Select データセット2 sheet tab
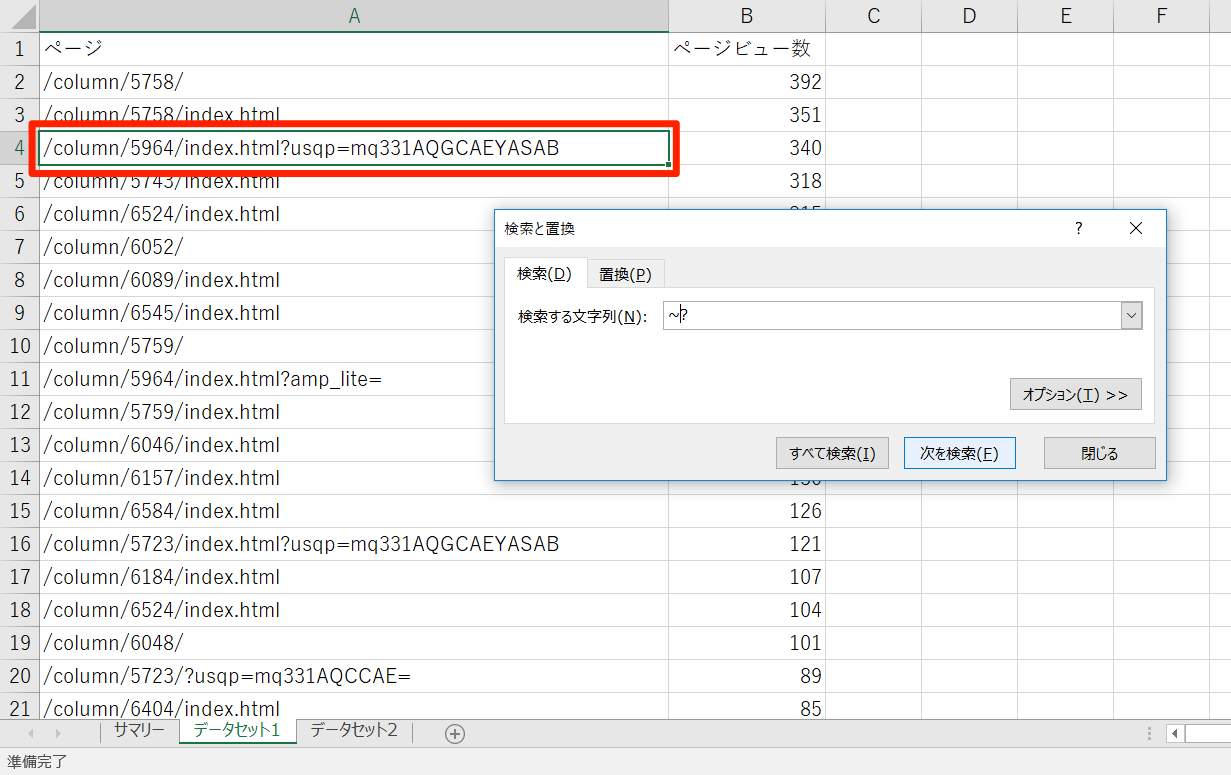This screenshot has width=1231, height=775. pyautogui.click(x=354, y=731)
